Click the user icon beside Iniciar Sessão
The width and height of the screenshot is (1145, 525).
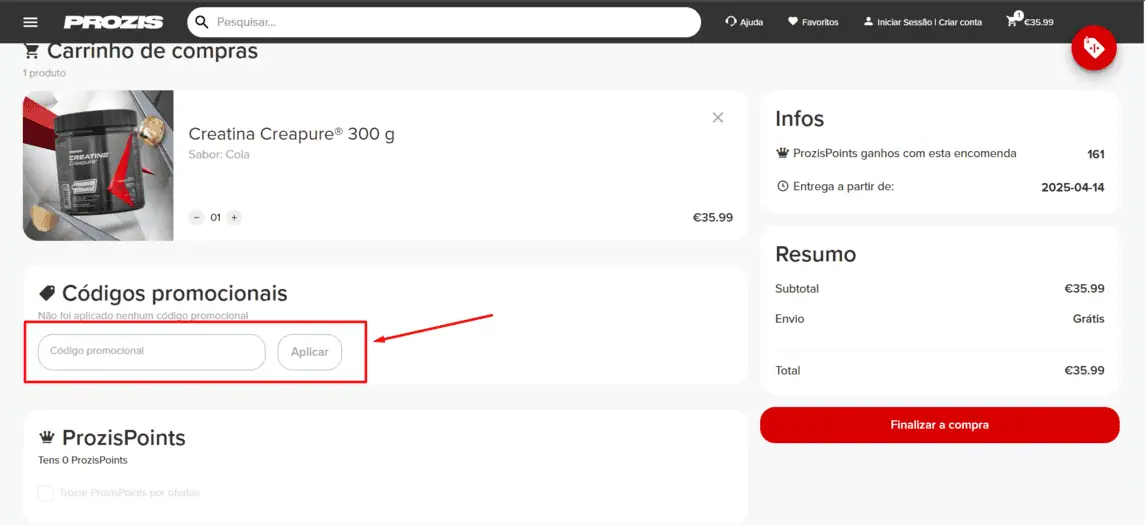click(x=868, y=22)
